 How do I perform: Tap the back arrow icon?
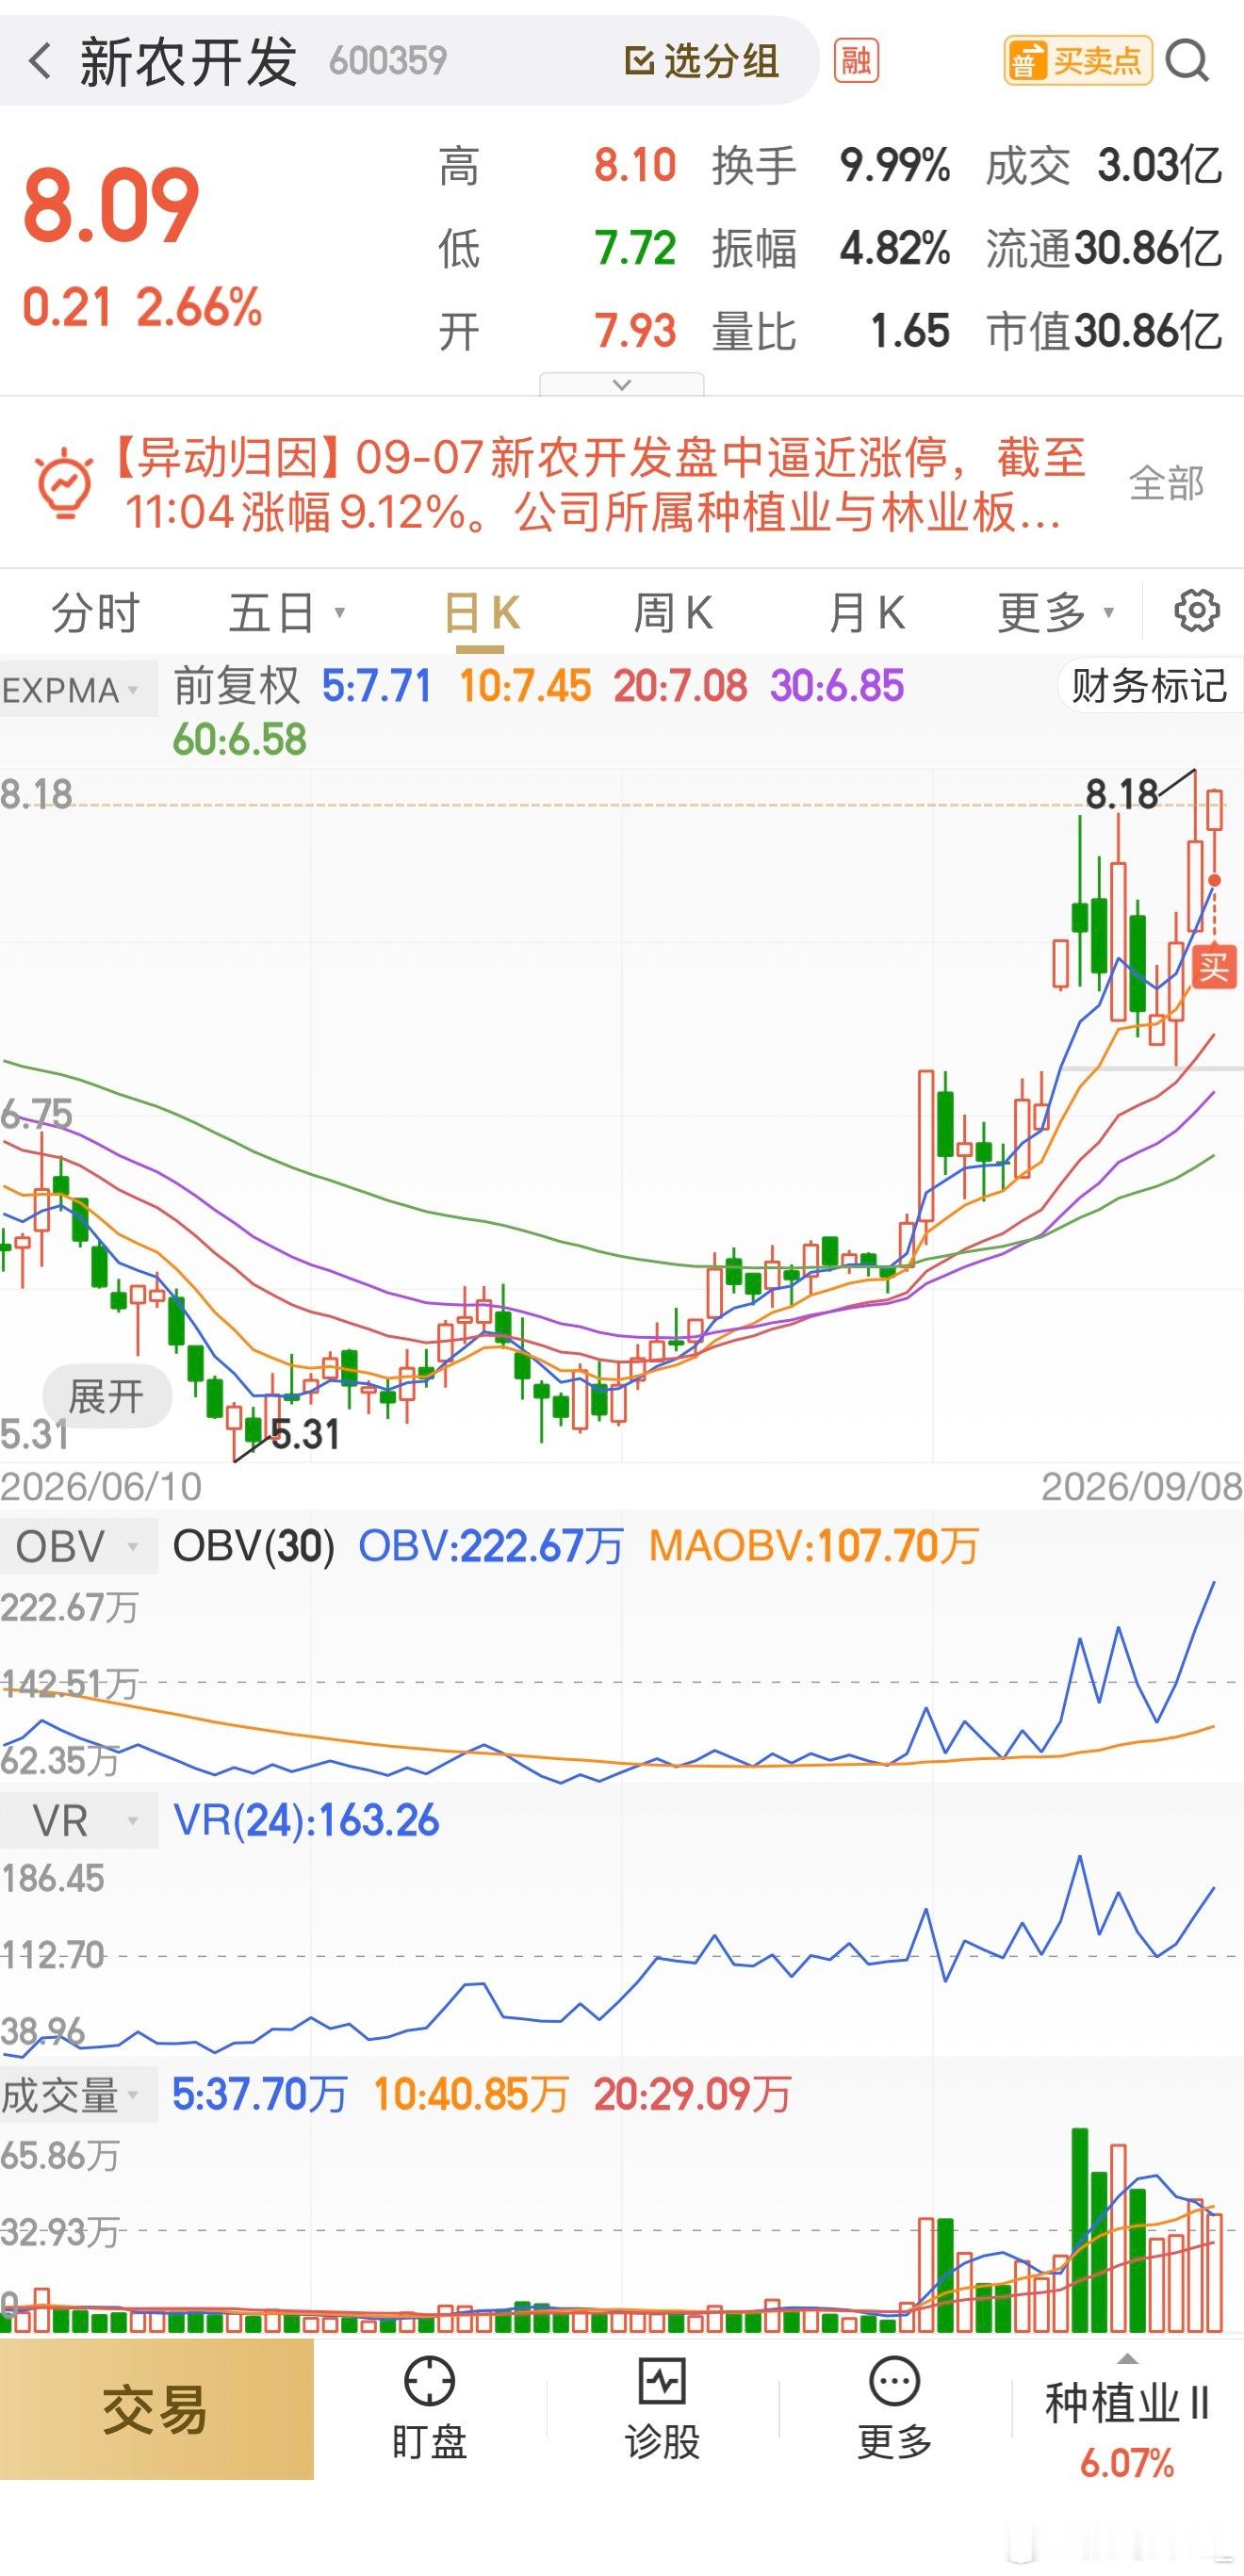(40, 61)
